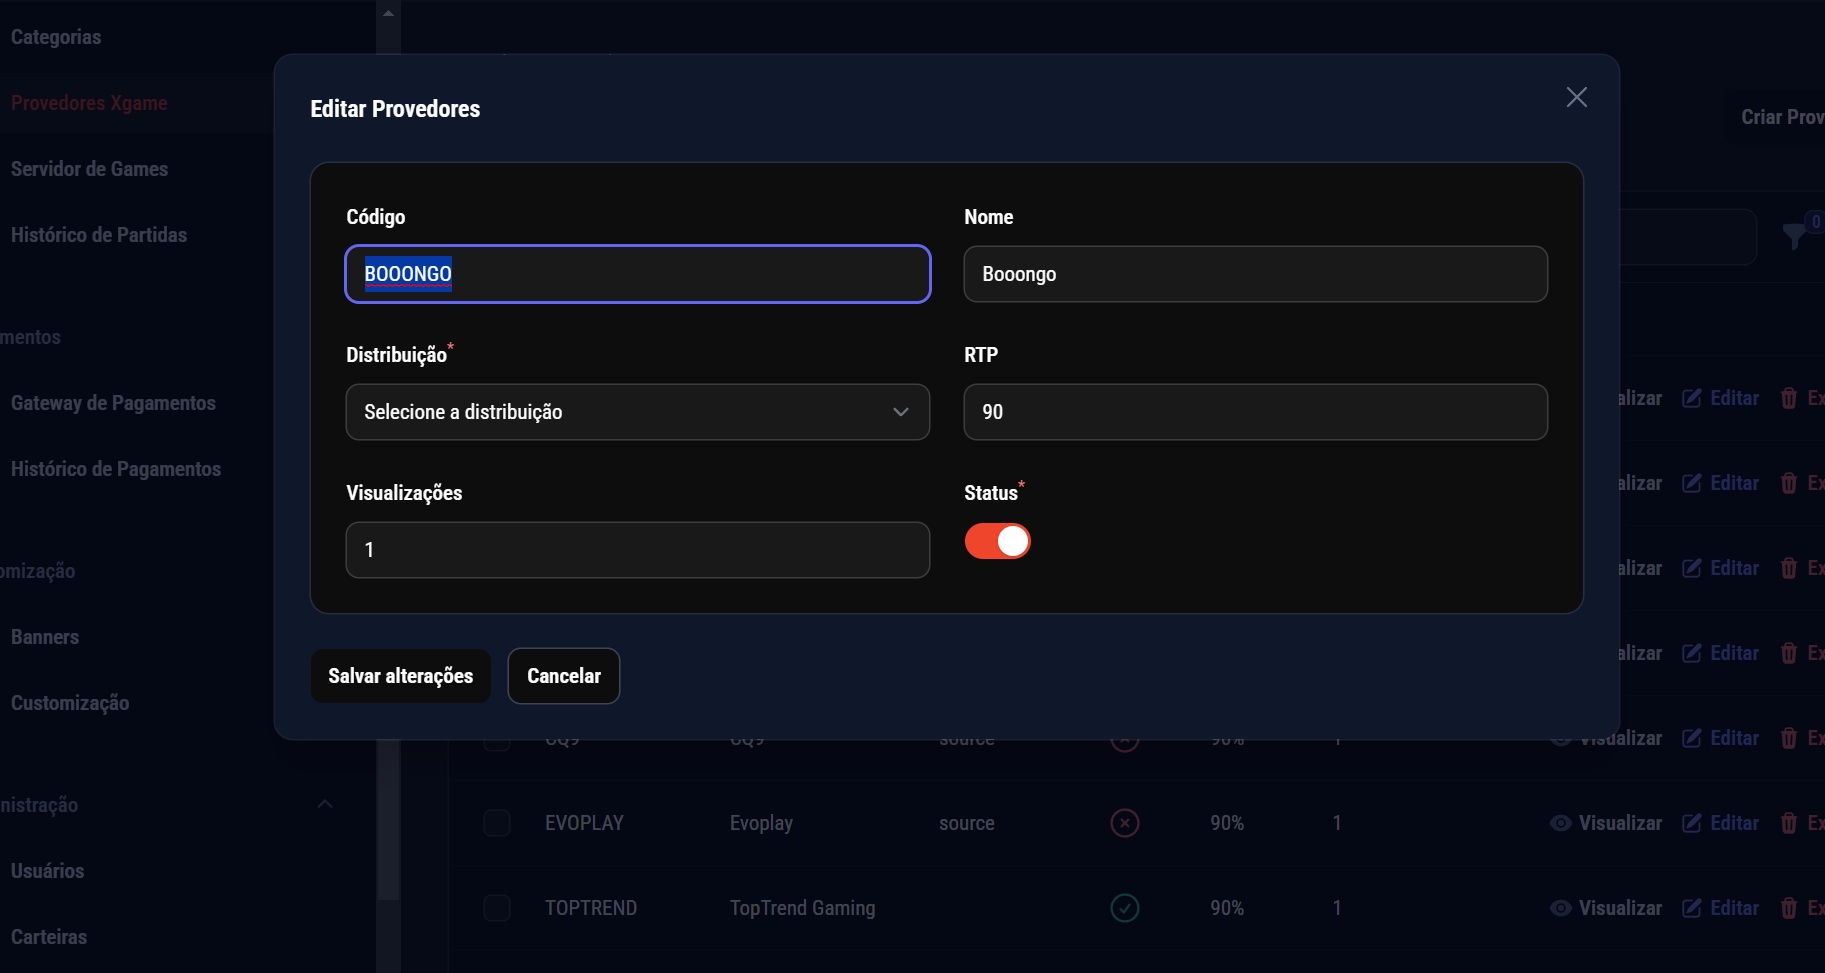
Task: Toggle the Status switch off
Action: click(997, 541)
